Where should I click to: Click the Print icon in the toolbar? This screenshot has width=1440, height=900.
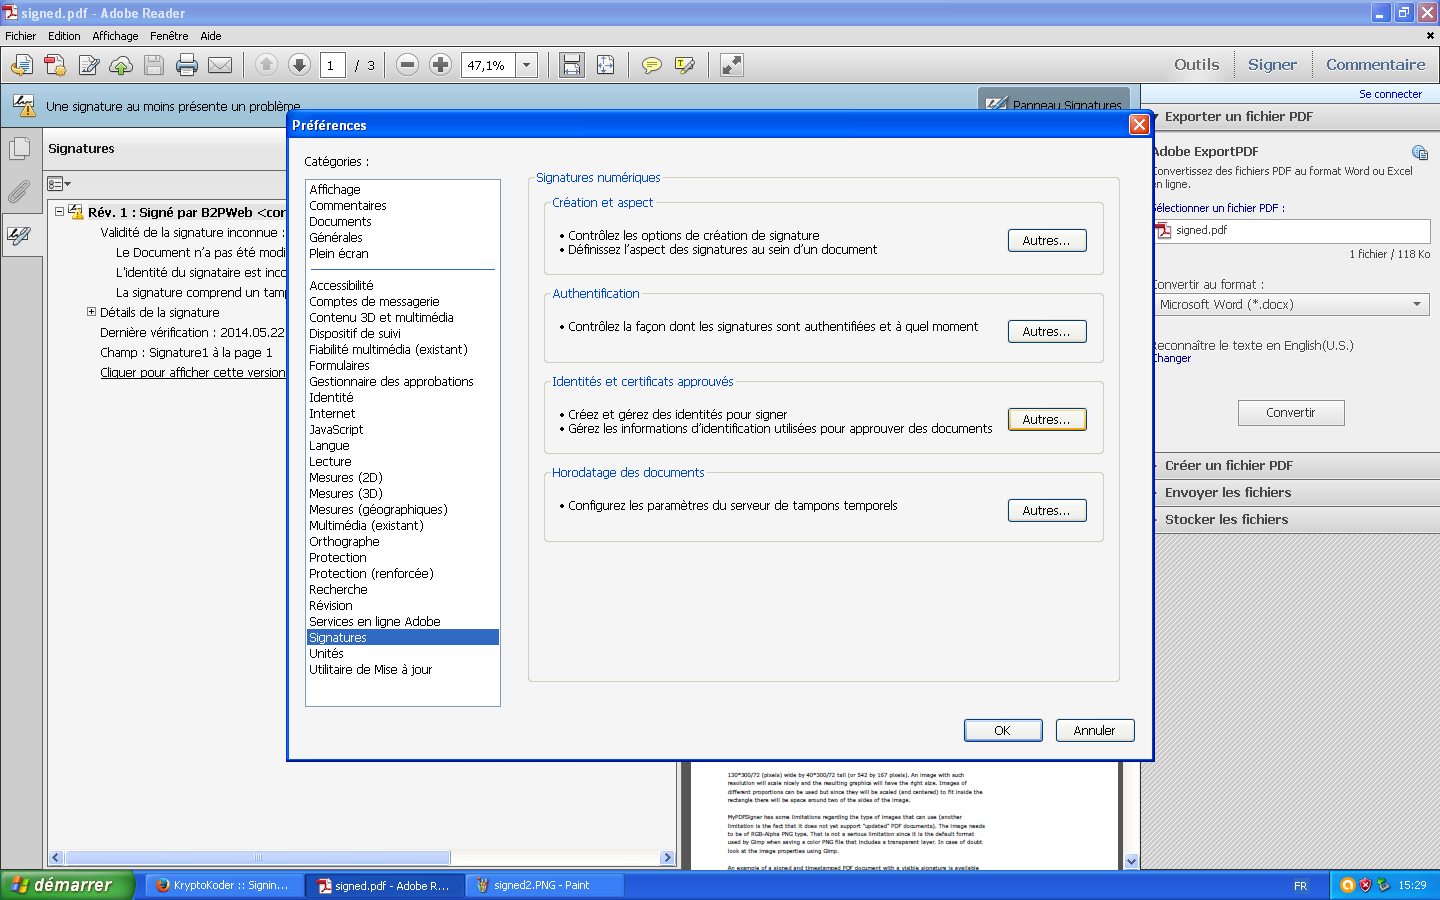click(x=187, y=65)
